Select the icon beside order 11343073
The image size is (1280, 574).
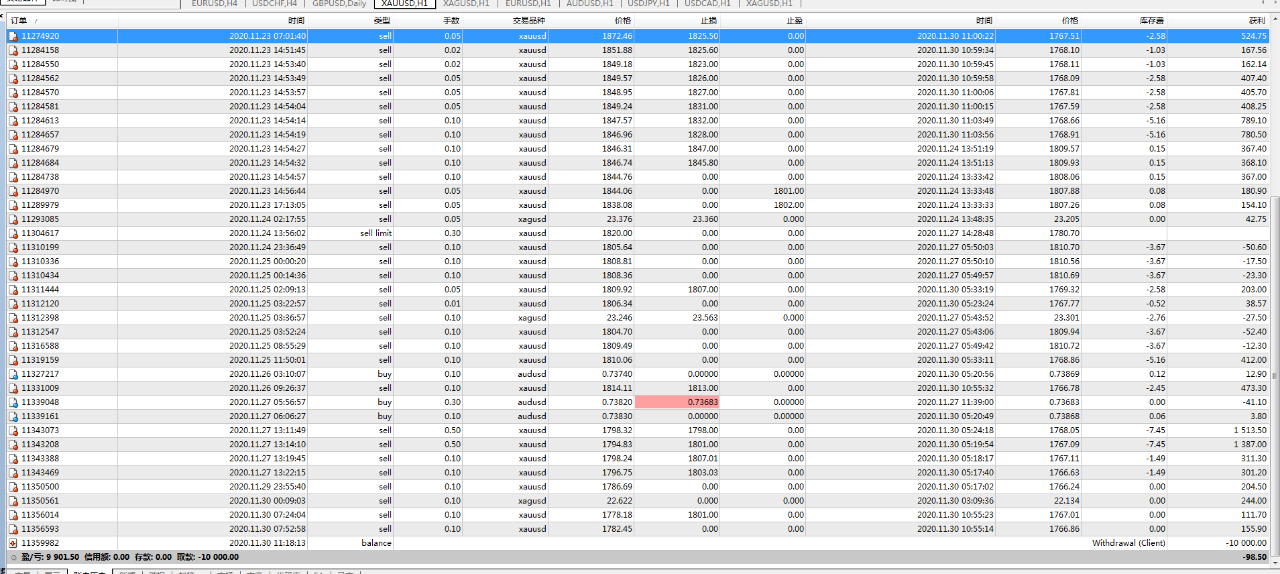tap(13, 430)
